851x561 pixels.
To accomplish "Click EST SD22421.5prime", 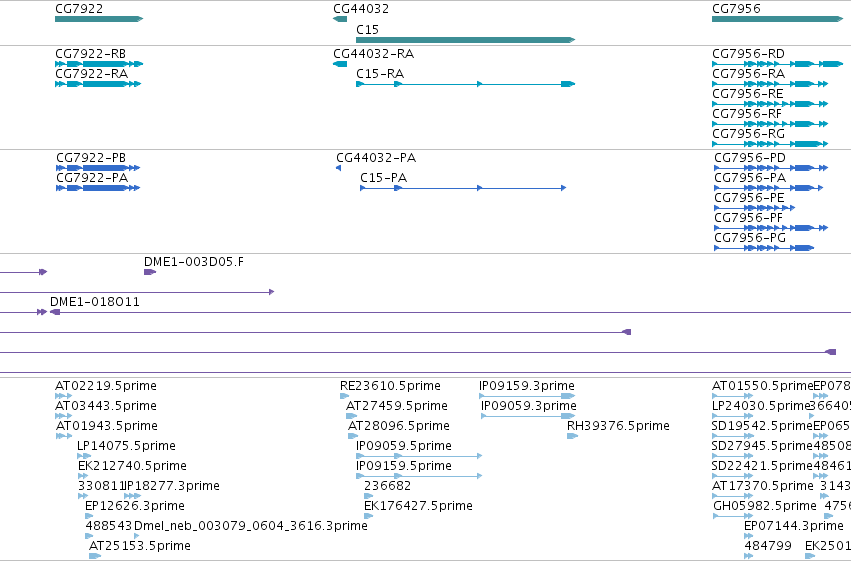I will point(762,466).
